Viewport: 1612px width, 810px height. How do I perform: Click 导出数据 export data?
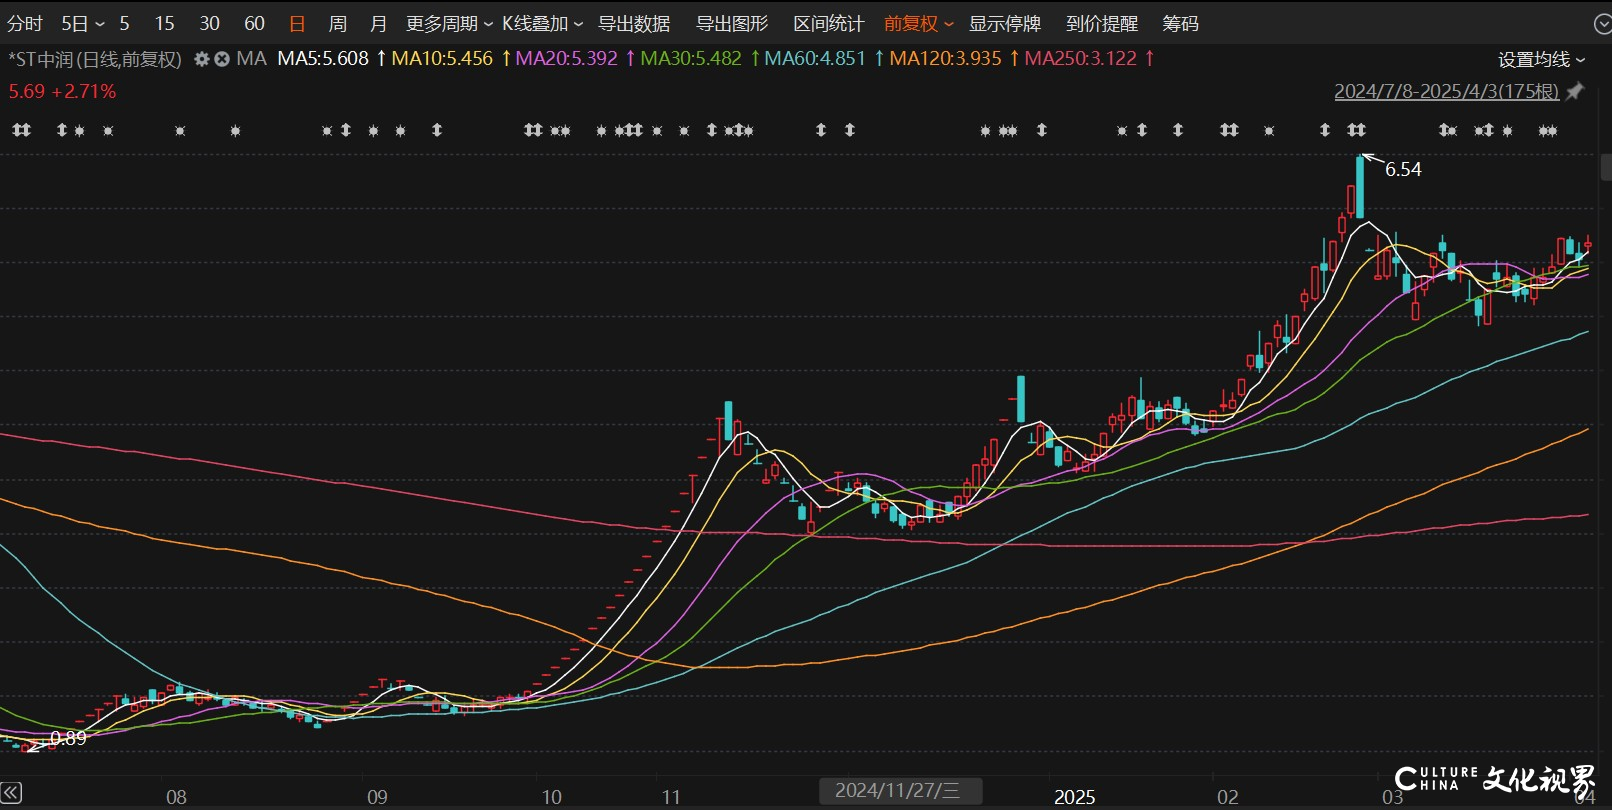(634, 23)
